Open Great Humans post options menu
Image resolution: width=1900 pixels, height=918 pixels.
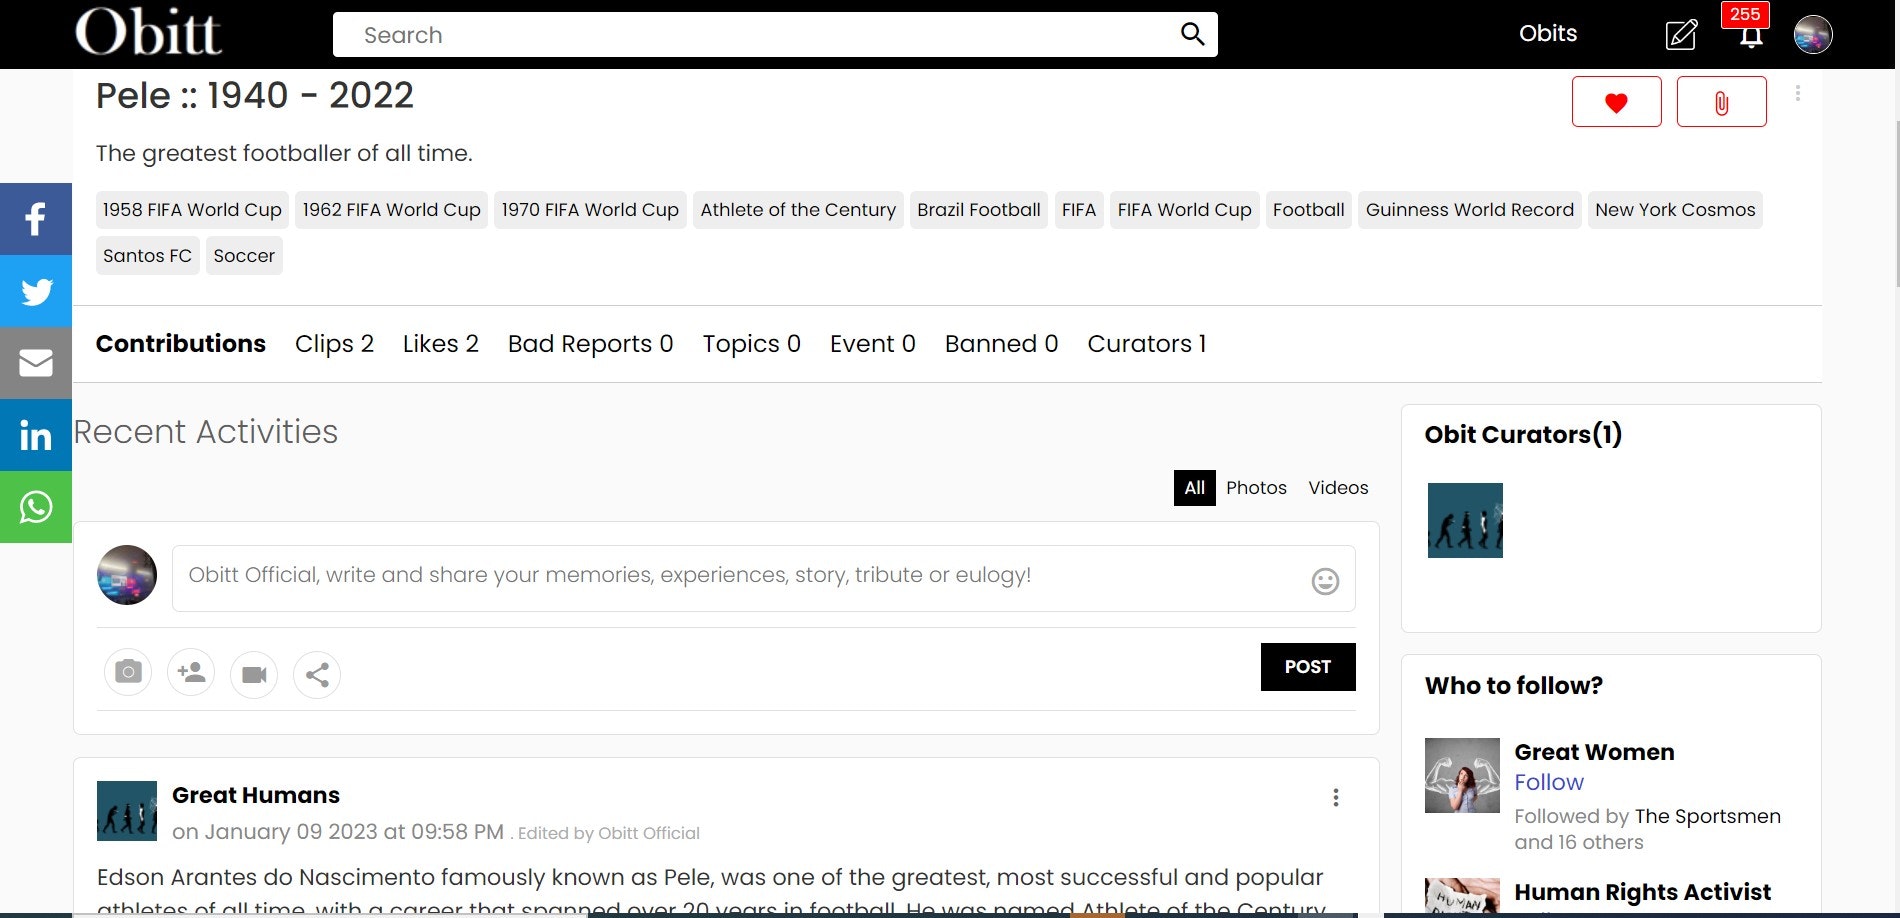click(x=1336, y=797)
